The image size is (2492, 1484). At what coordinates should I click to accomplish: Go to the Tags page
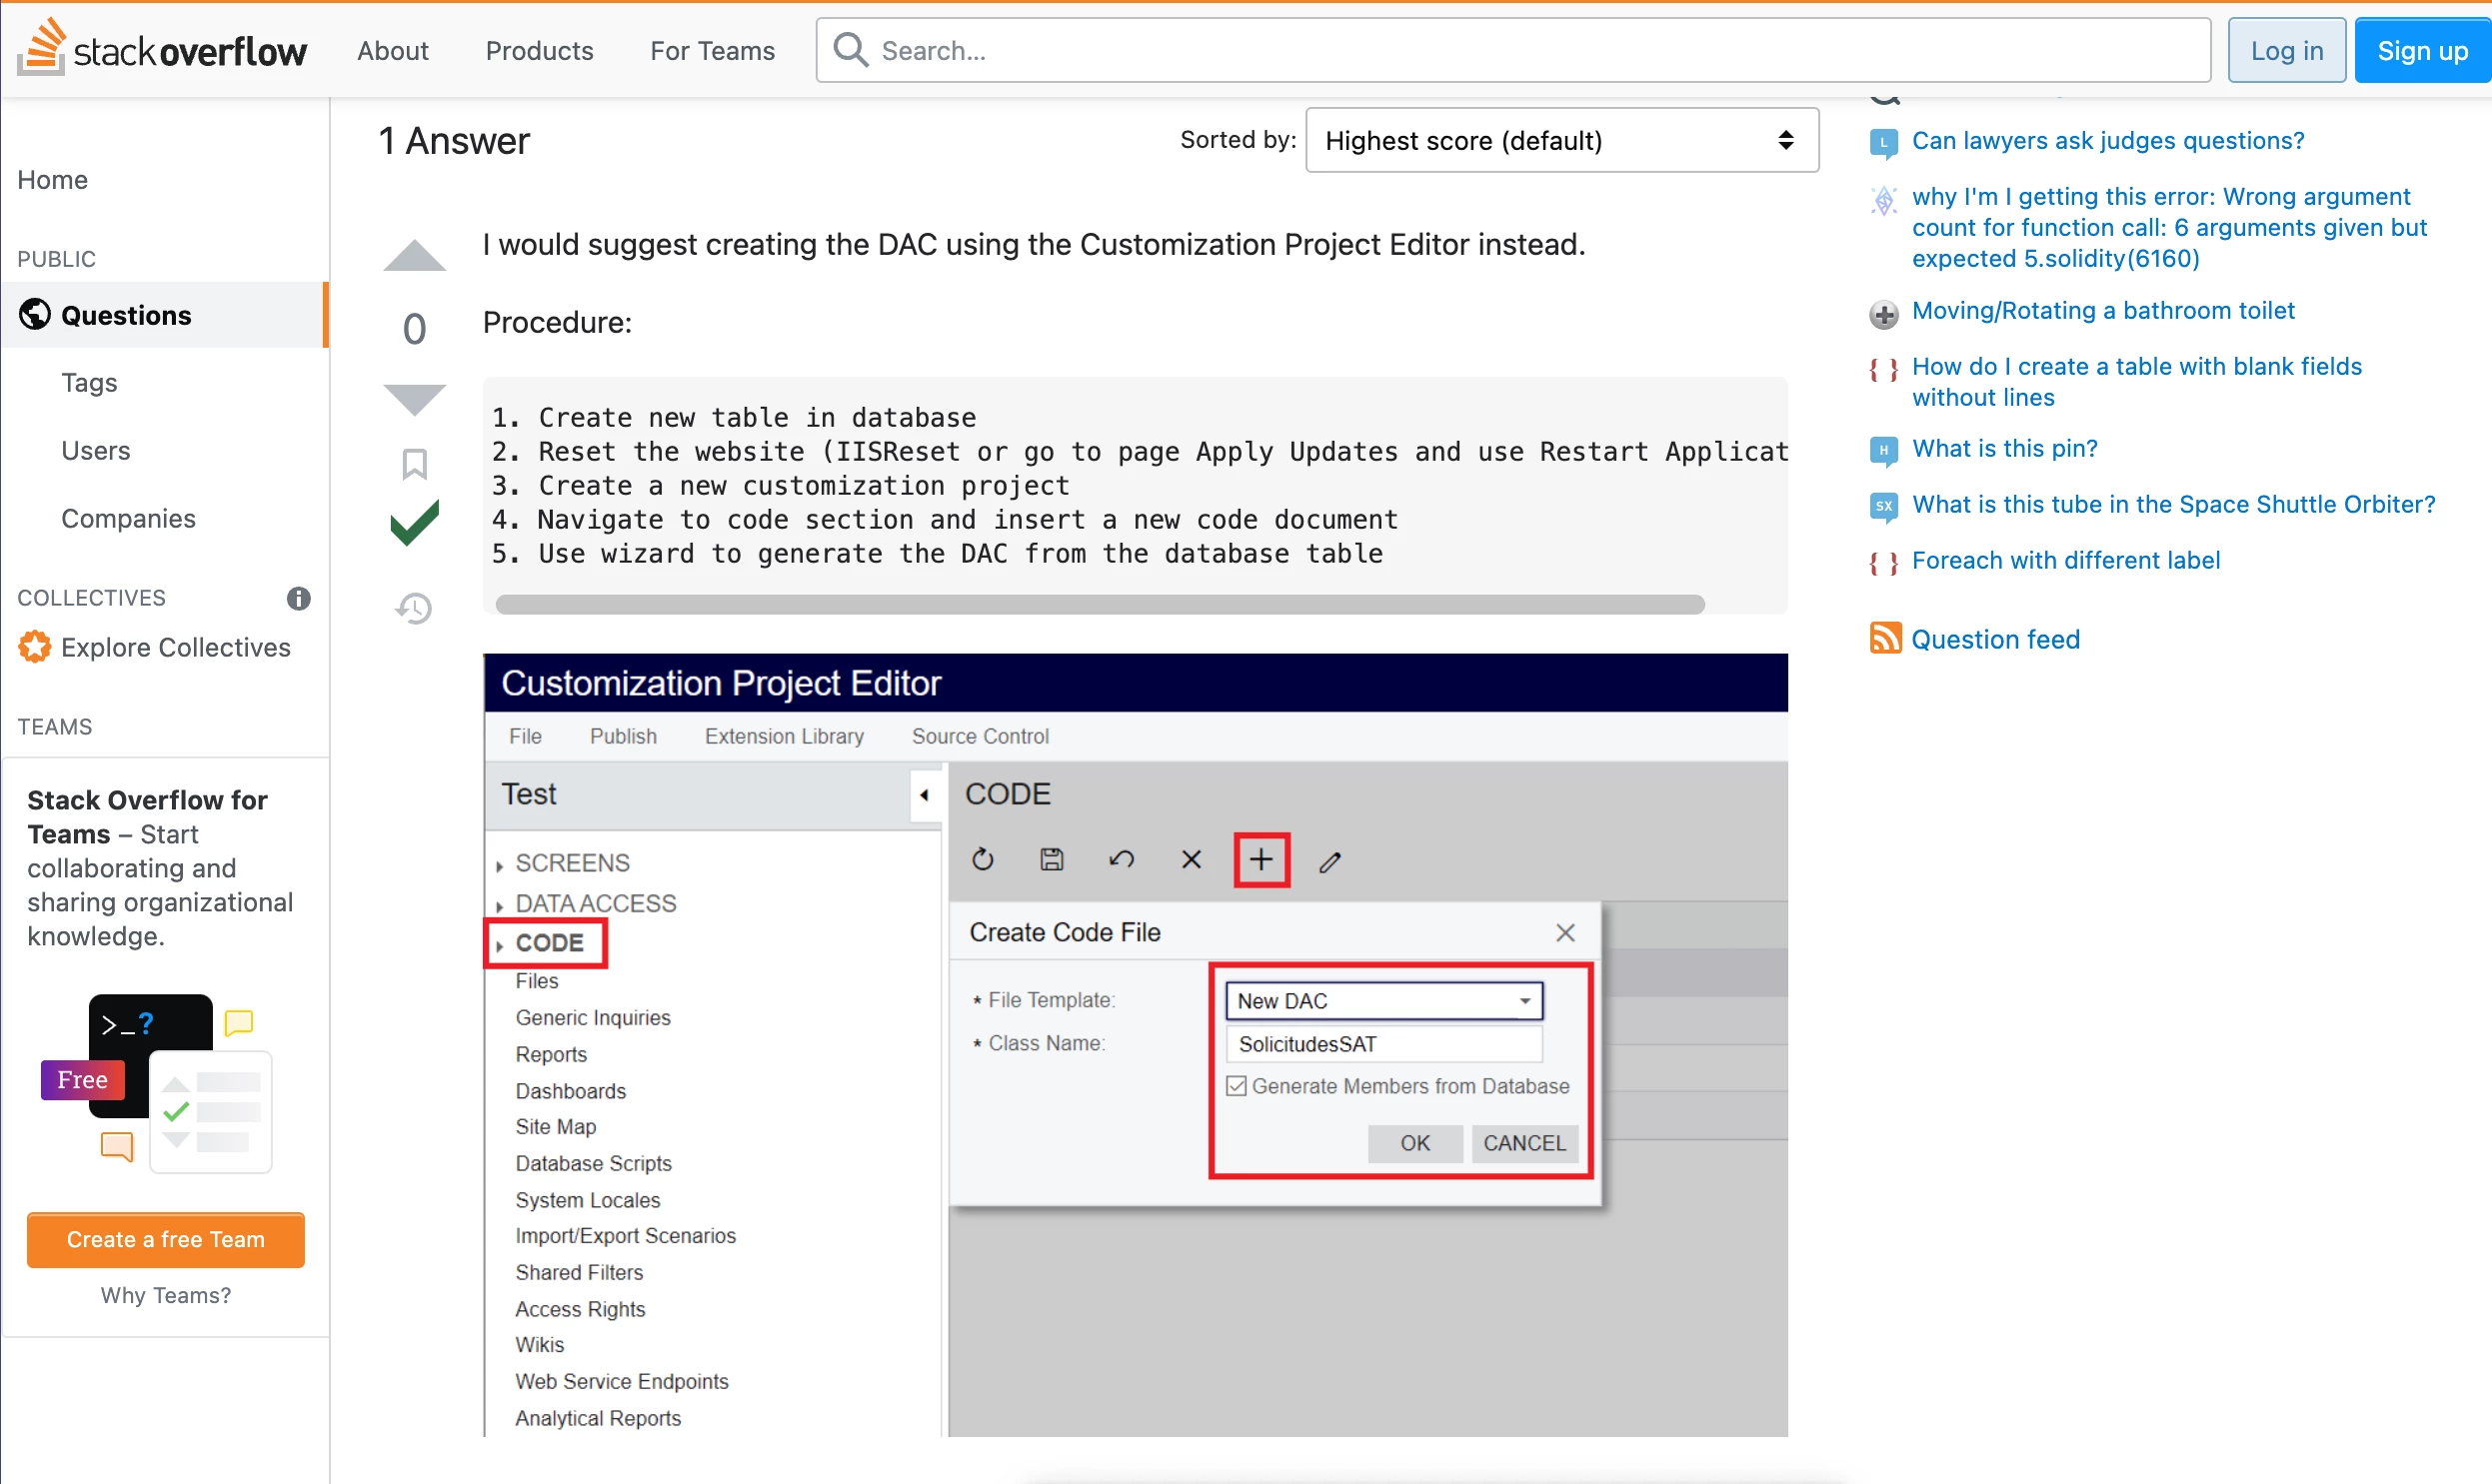89,383
